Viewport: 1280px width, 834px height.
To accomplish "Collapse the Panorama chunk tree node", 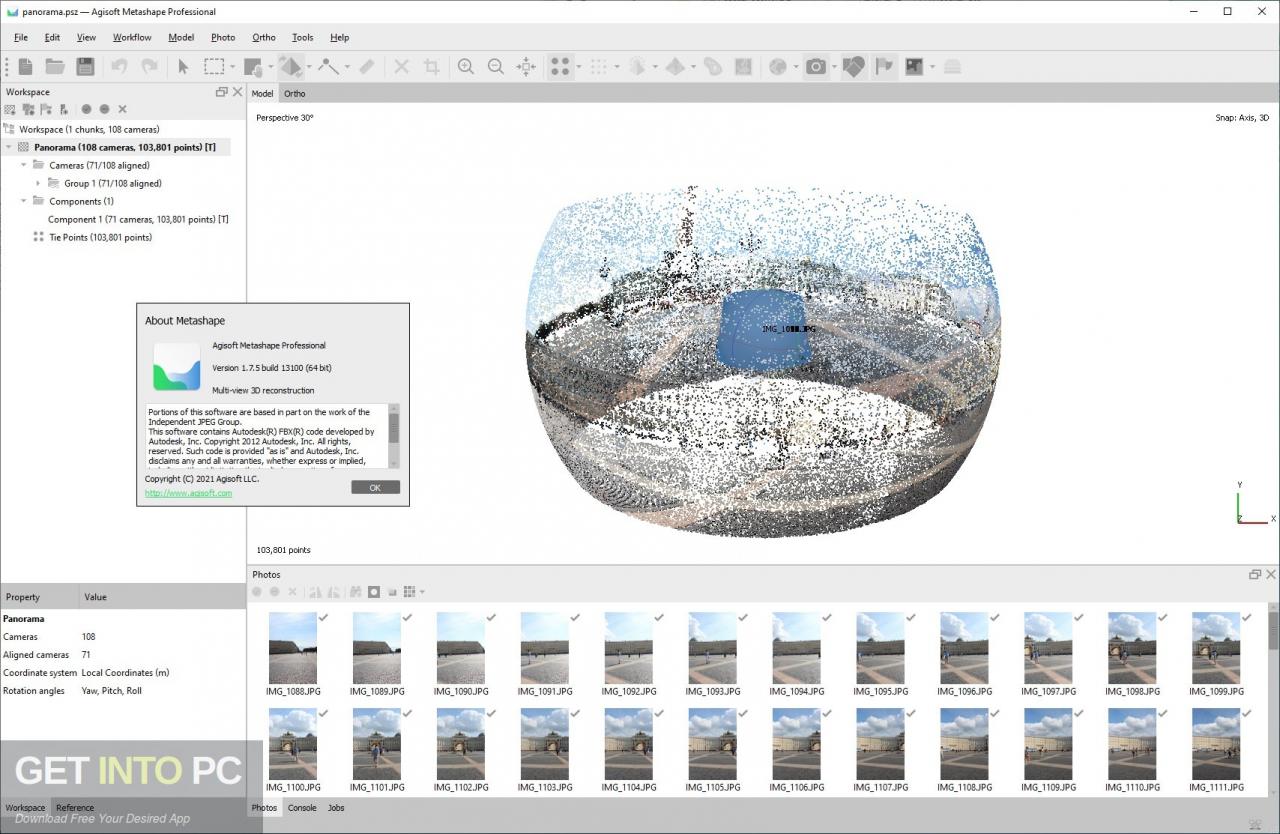I will tap(9, 147).
